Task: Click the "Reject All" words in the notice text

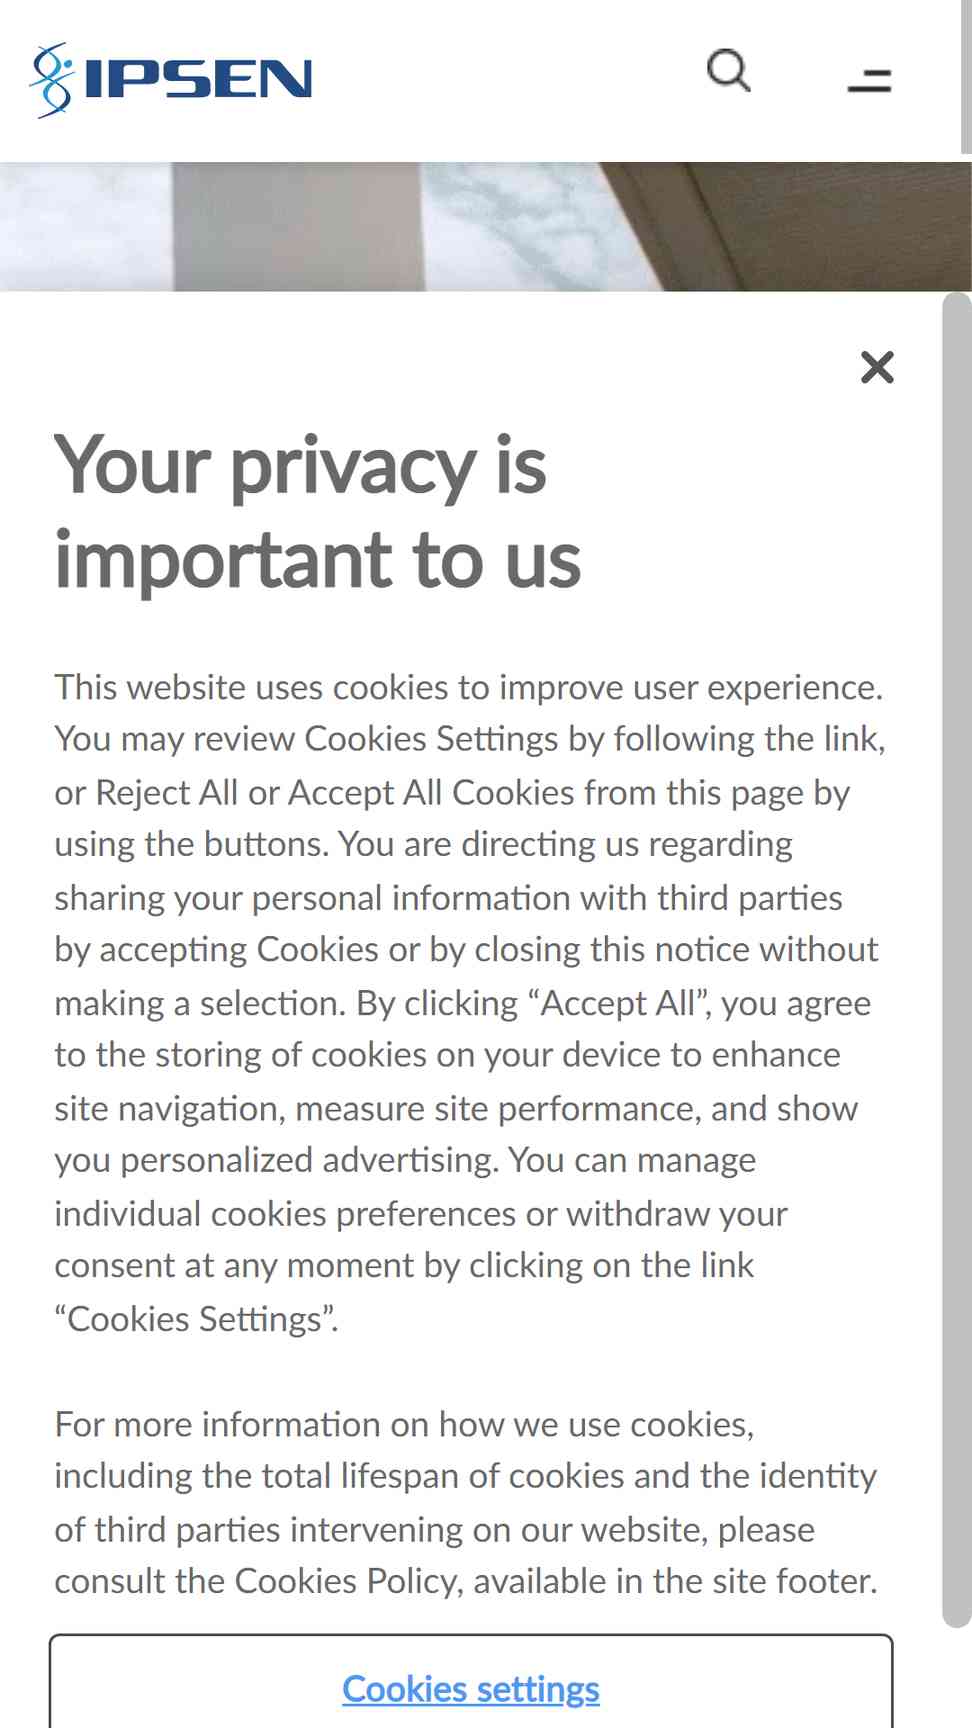Action: pos(166,792)
